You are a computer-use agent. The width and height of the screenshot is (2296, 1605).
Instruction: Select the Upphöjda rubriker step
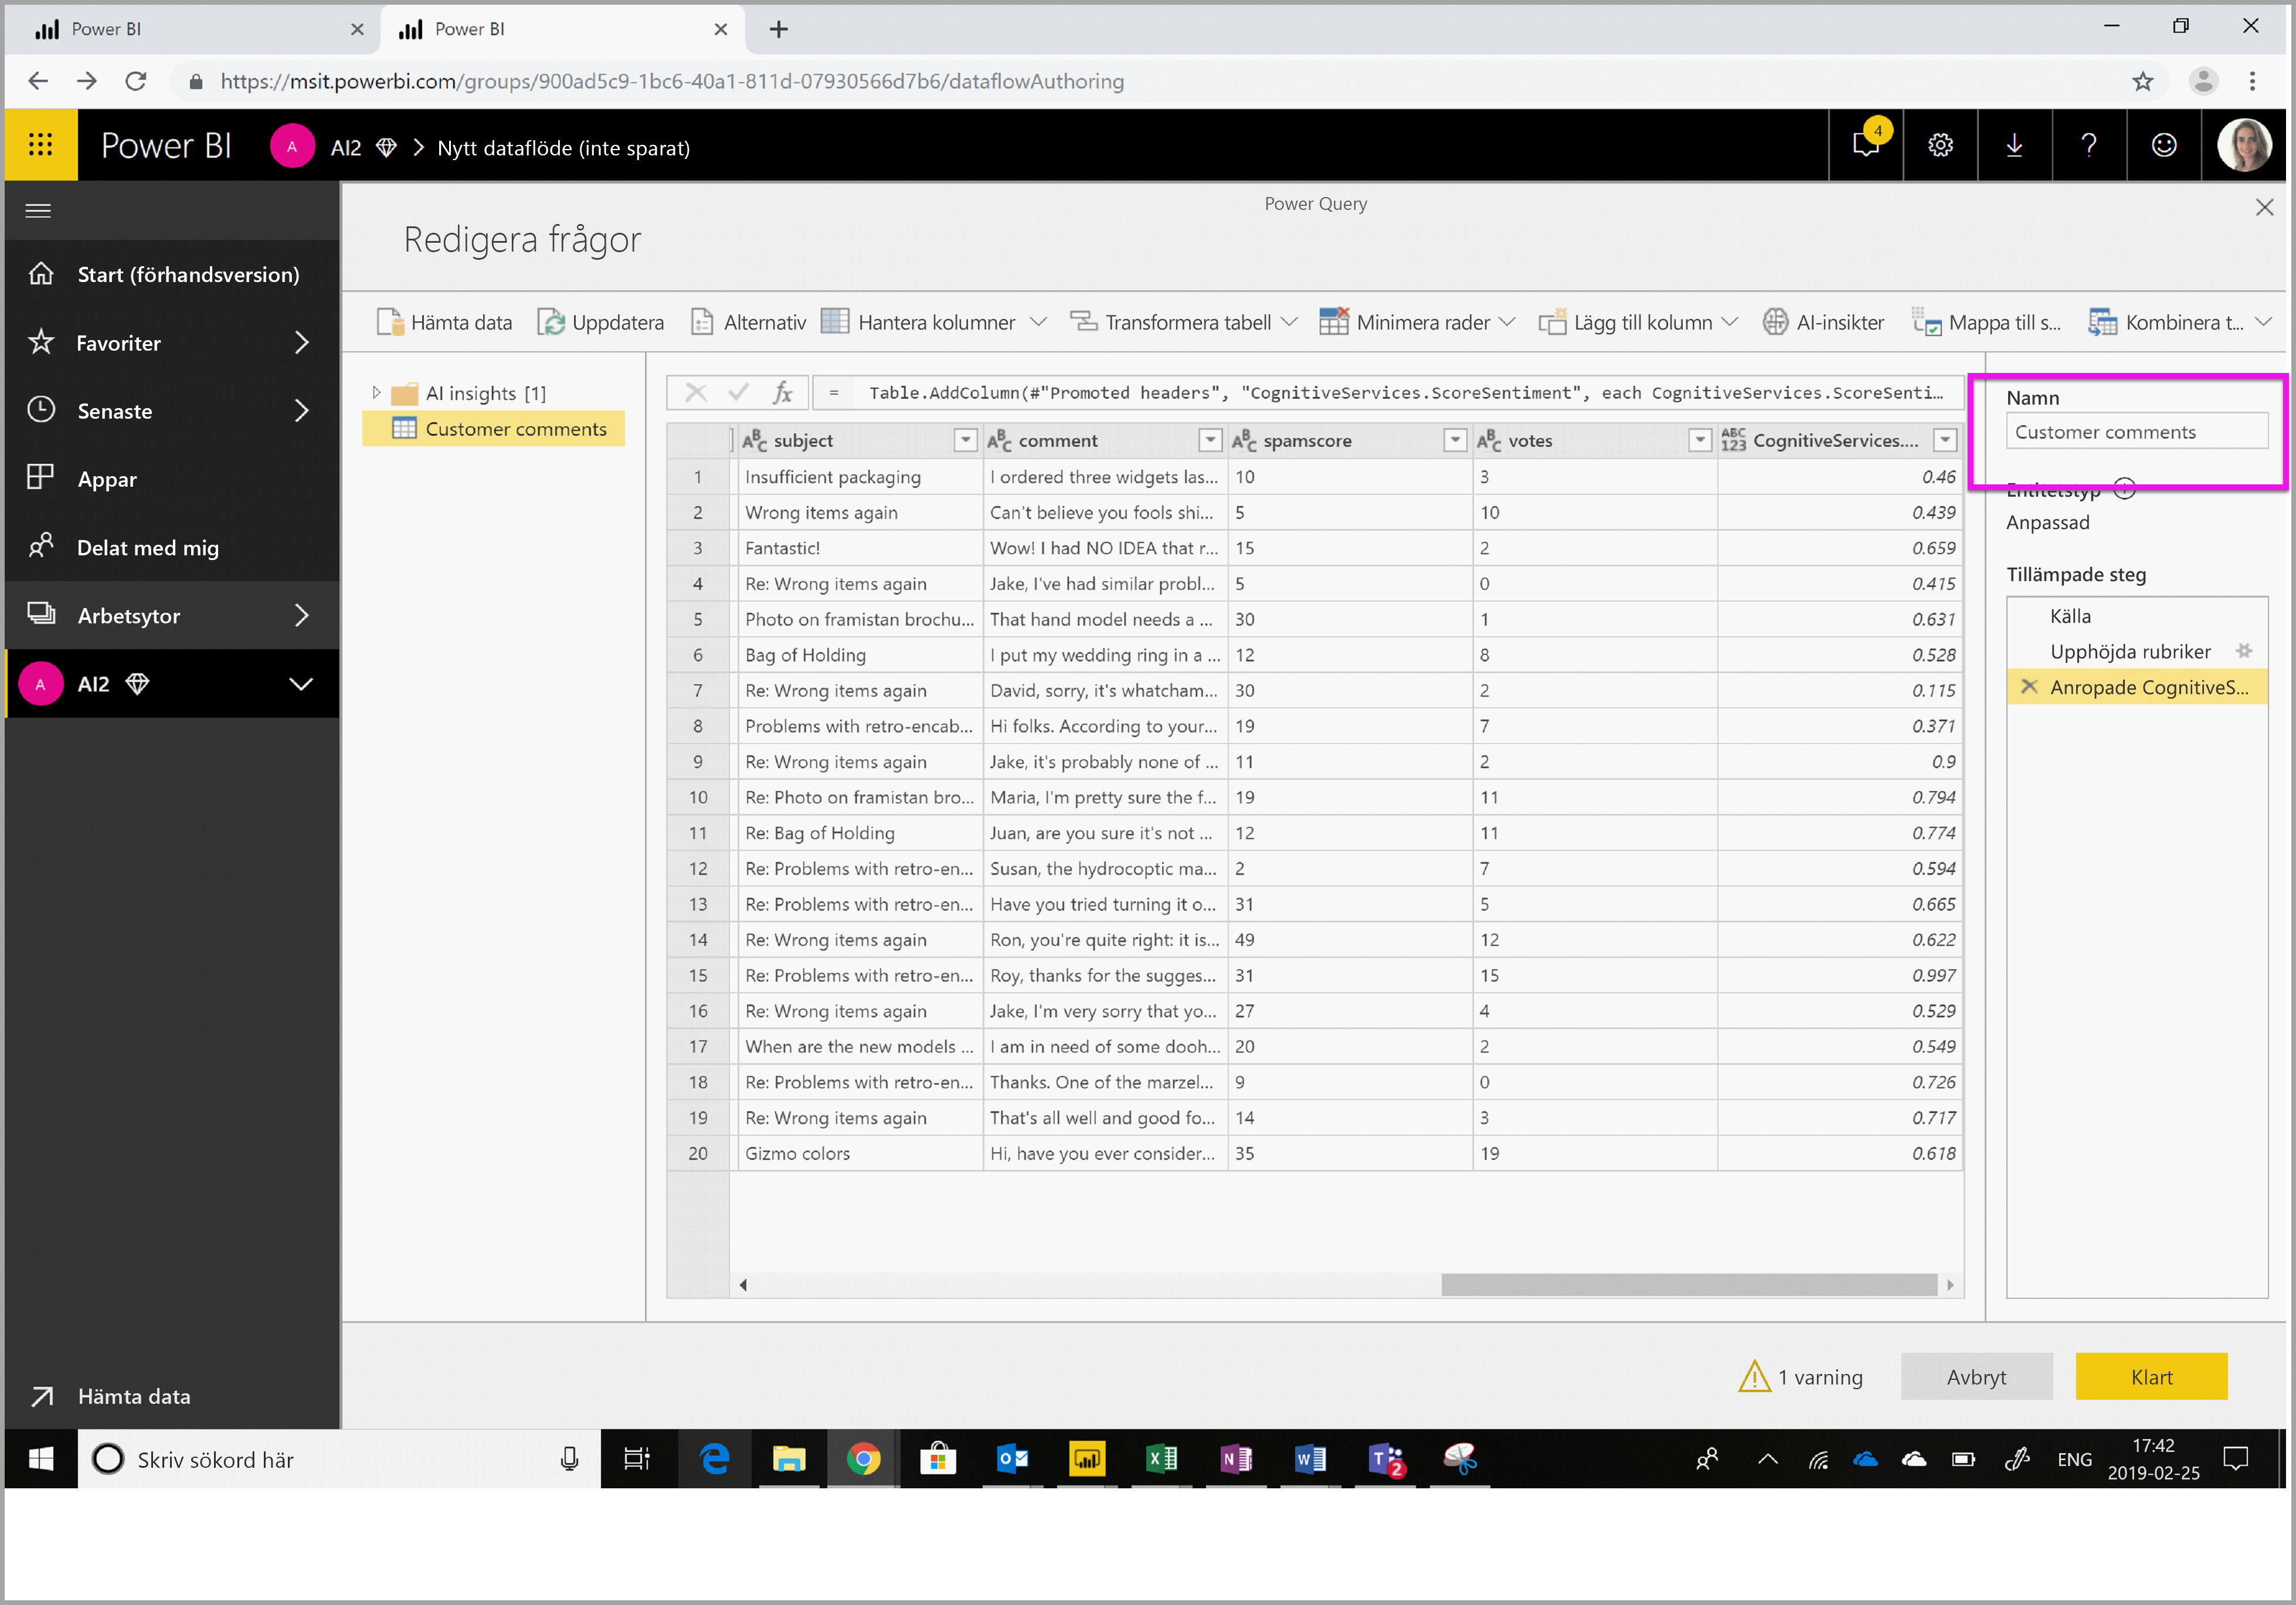2130,652
